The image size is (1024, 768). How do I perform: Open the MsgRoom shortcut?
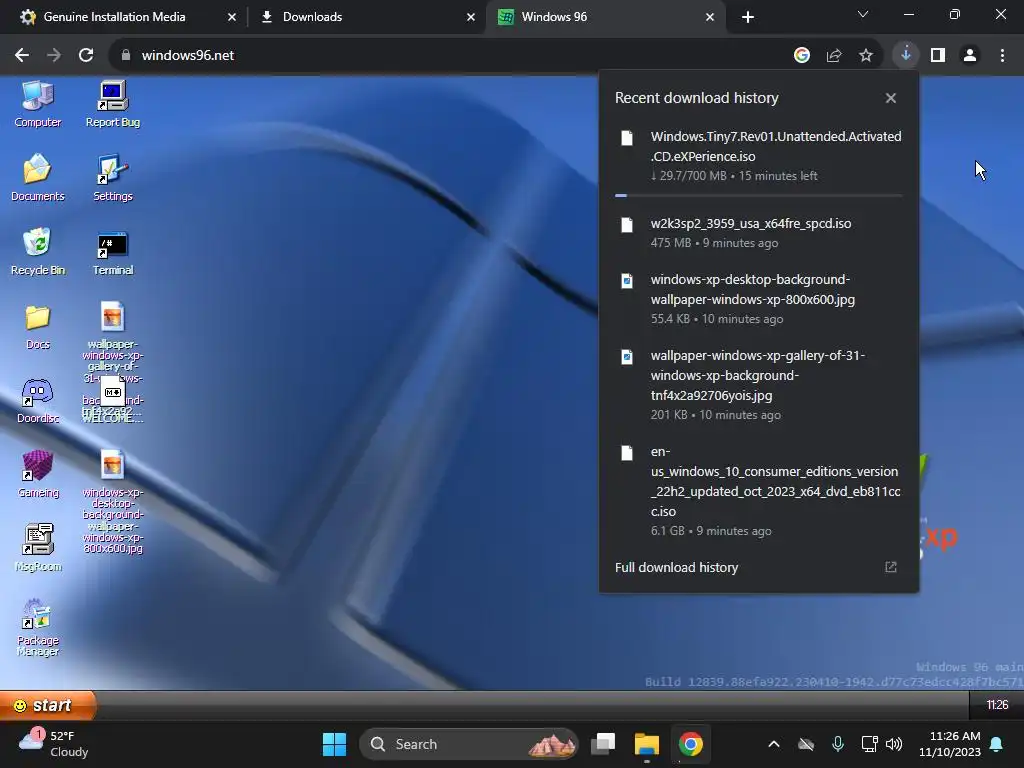point(38,549)
